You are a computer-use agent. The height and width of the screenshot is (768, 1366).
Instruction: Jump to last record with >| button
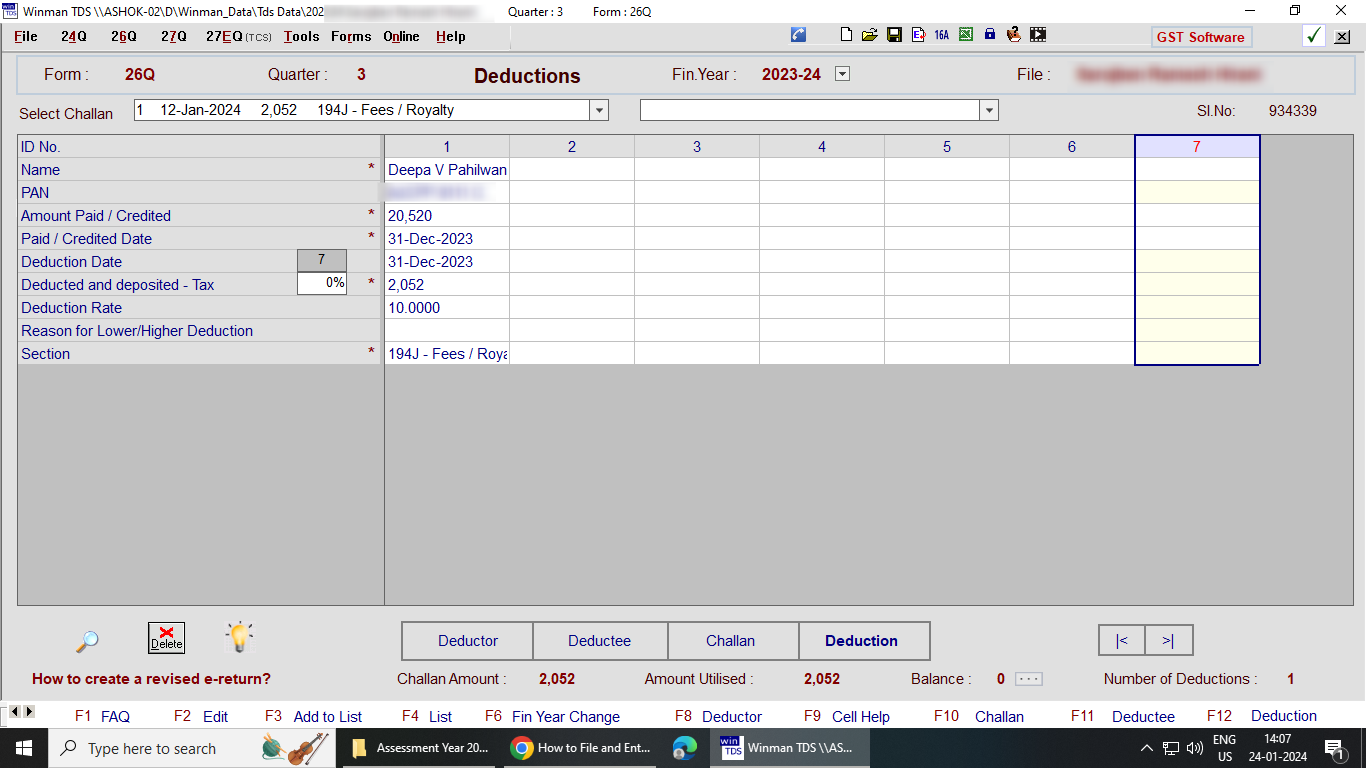click(x=1168, y=641)
